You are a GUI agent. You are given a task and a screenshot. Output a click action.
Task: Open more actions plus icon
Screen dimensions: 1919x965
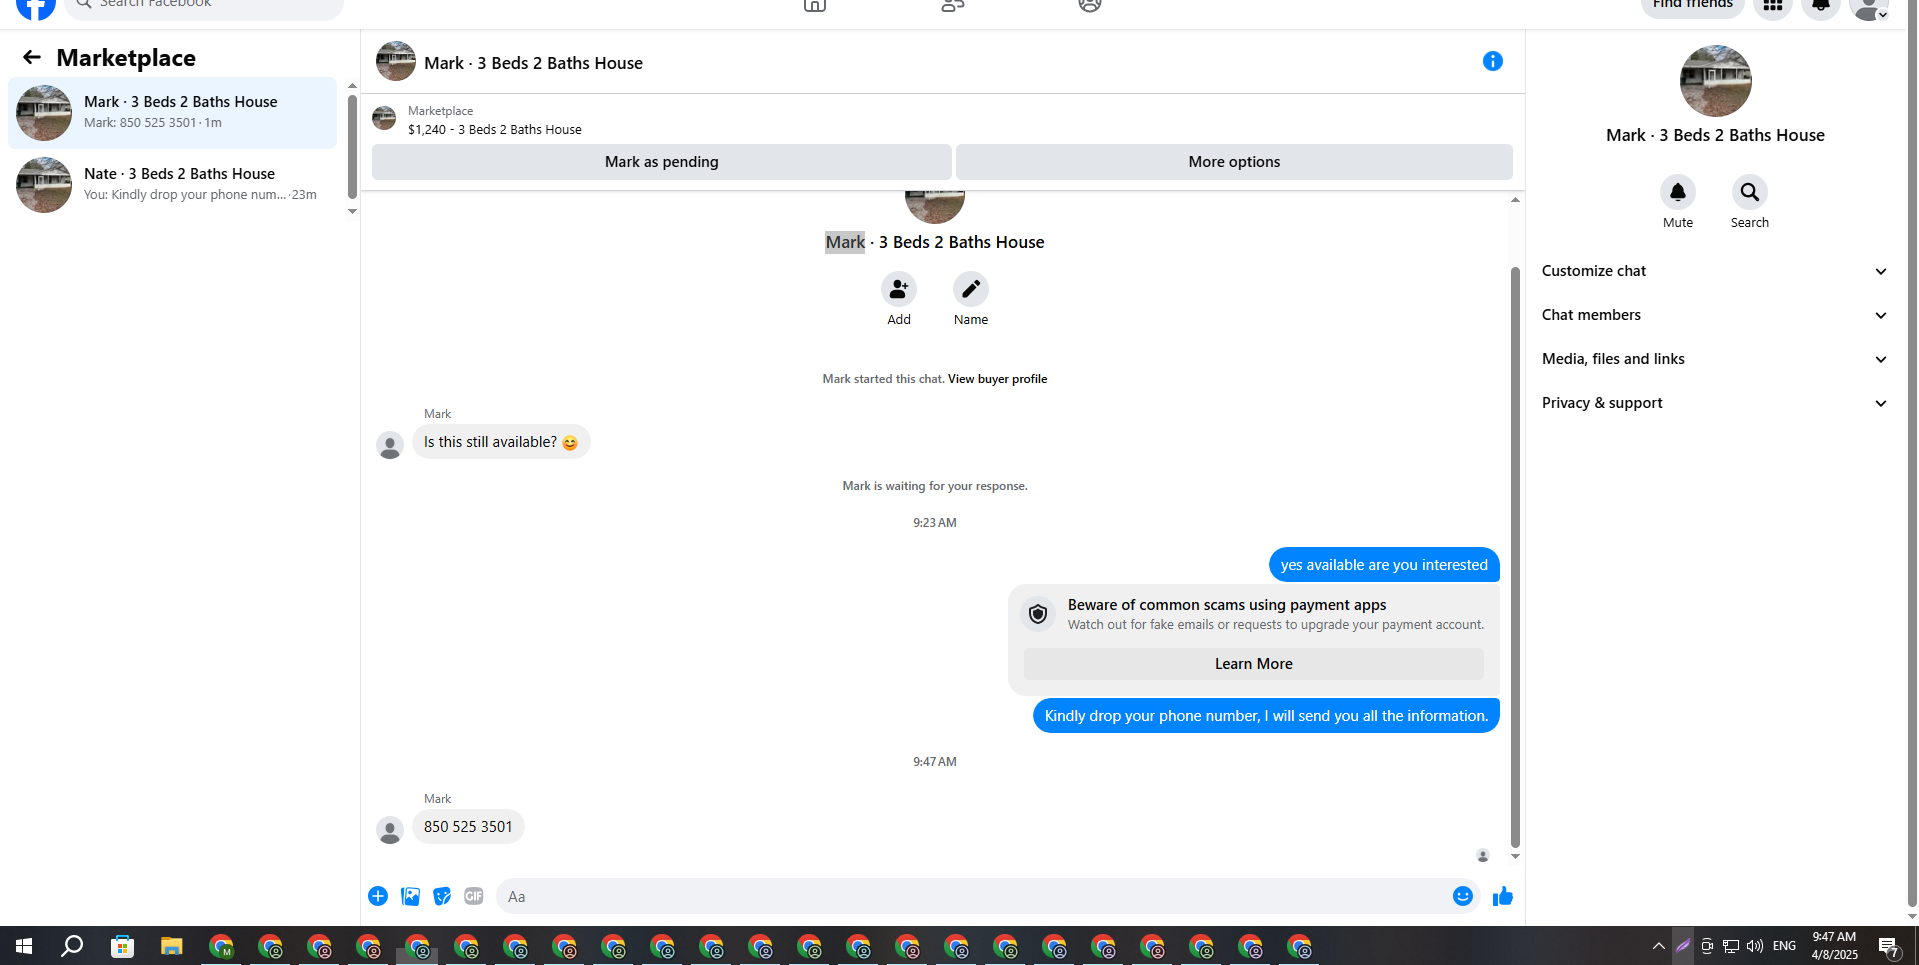378,896
